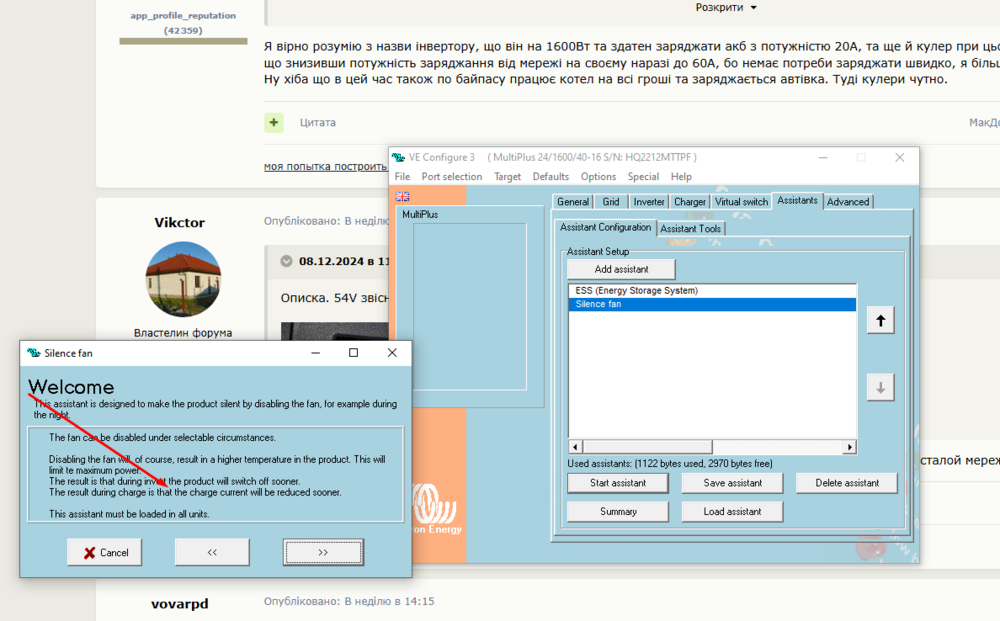Open the моя попытка построить signature link
Viewport: 1000px width, 621px height.
pos(325,166)
